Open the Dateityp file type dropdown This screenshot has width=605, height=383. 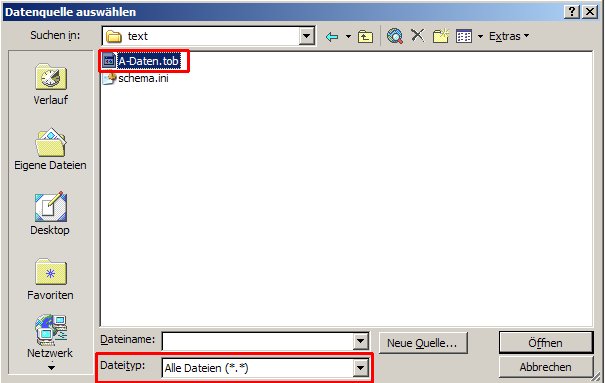click(265, 368)
